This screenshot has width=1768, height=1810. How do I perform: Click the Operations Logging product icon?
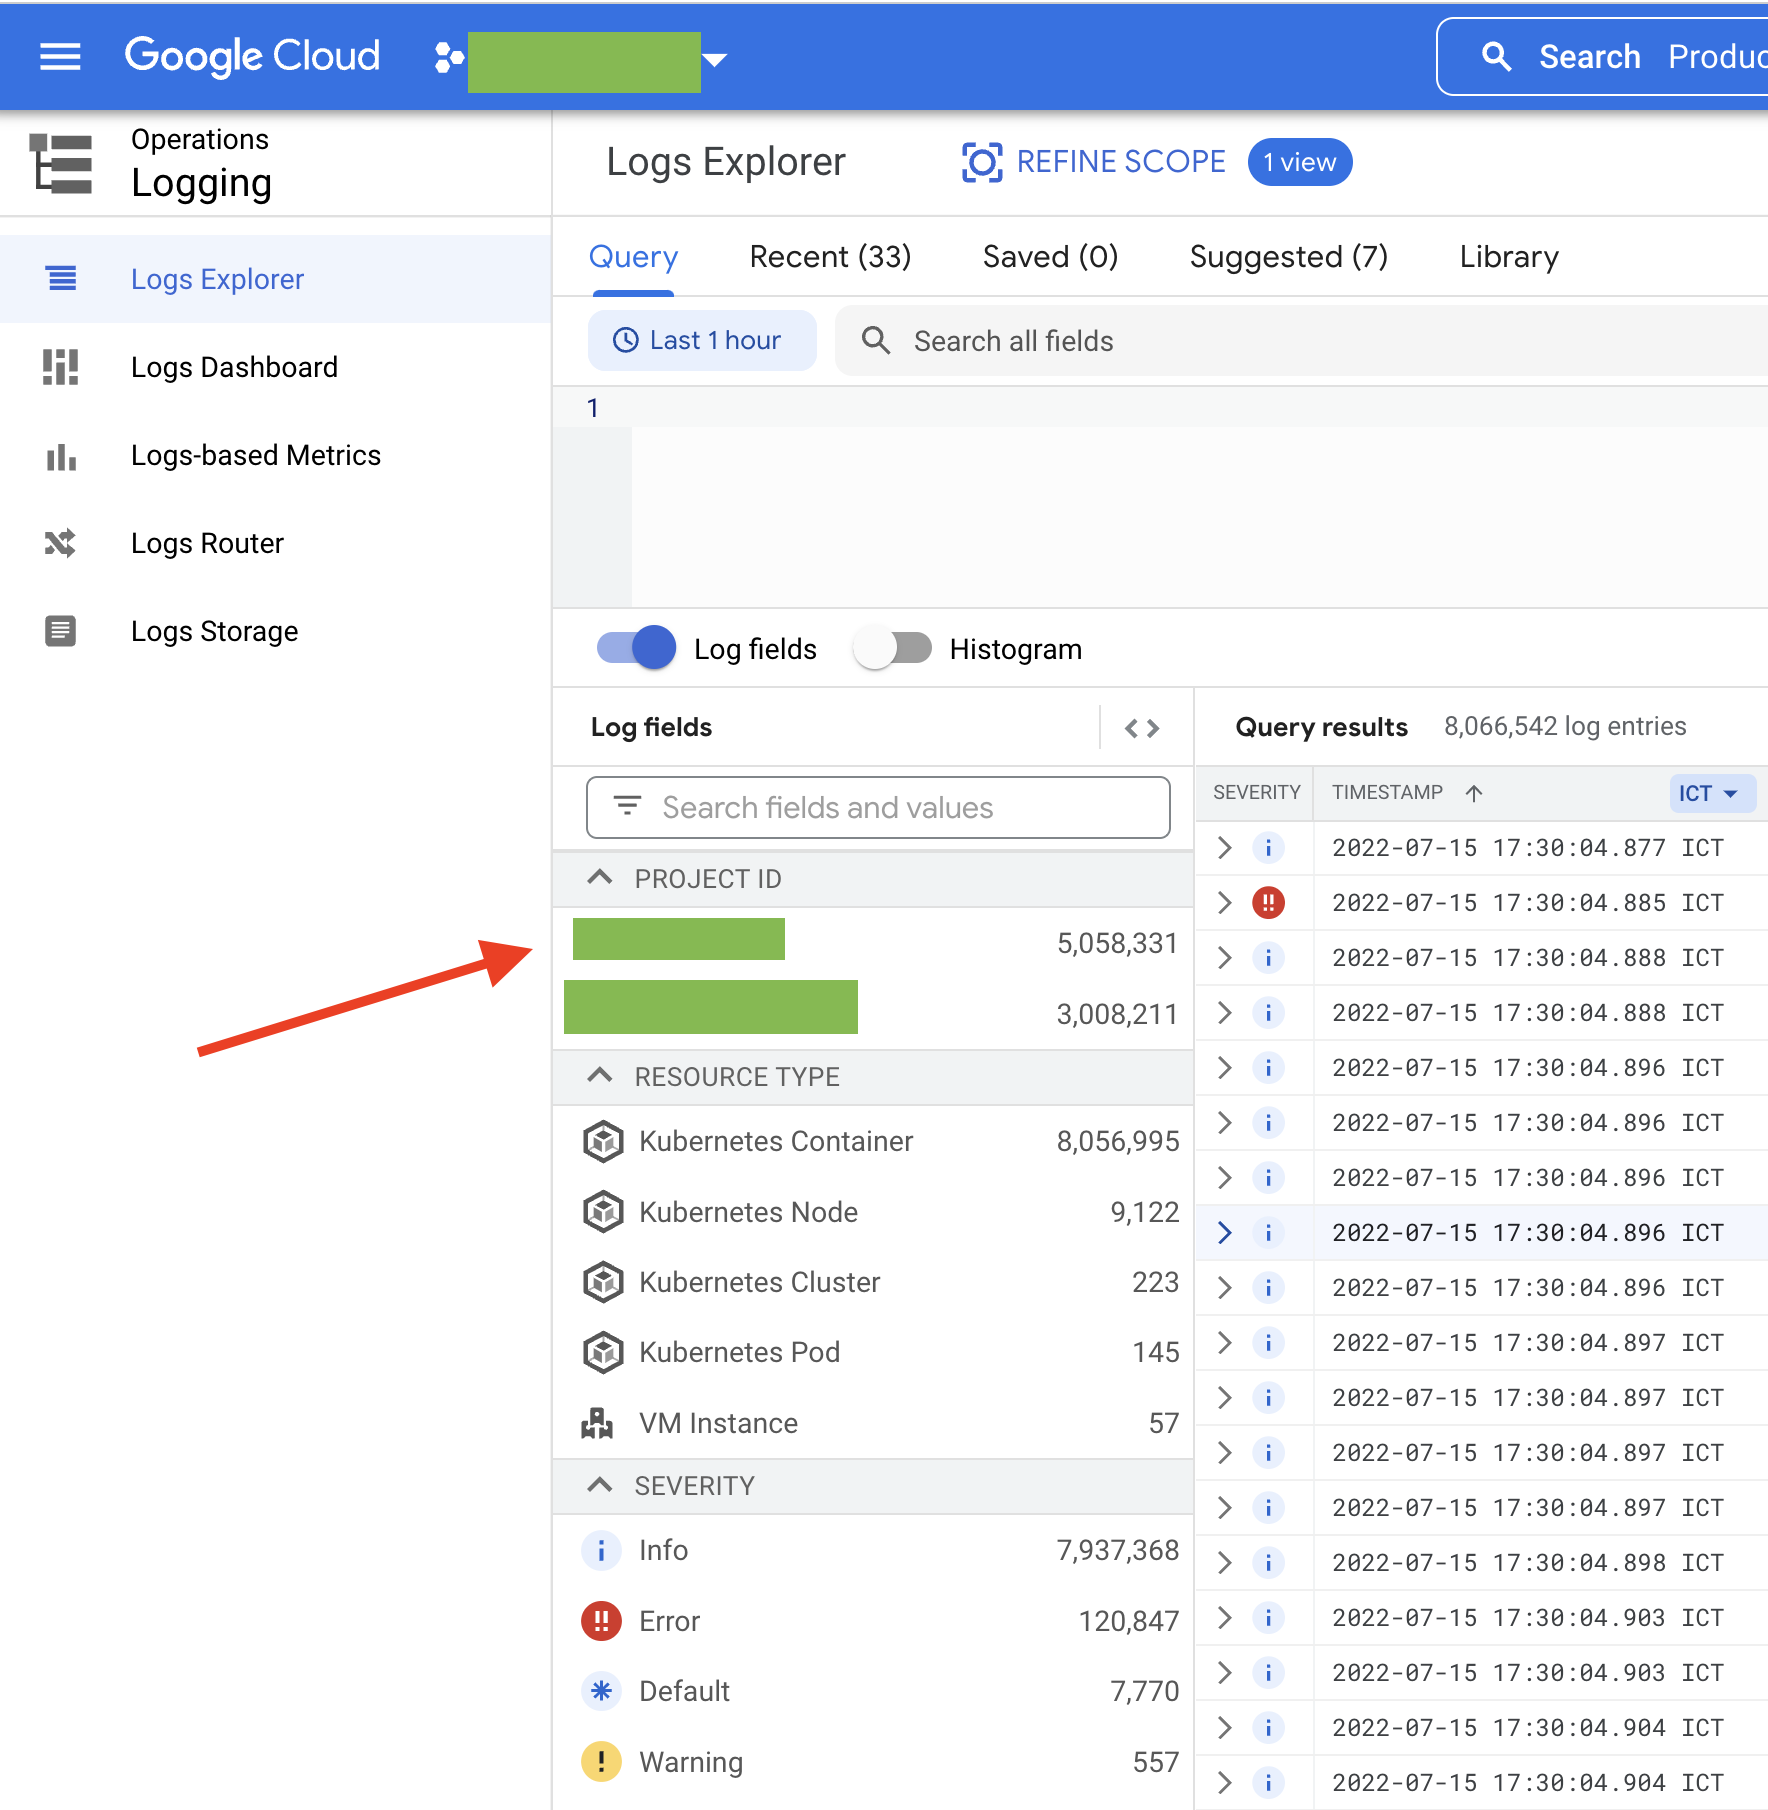[x=61, y=163]
